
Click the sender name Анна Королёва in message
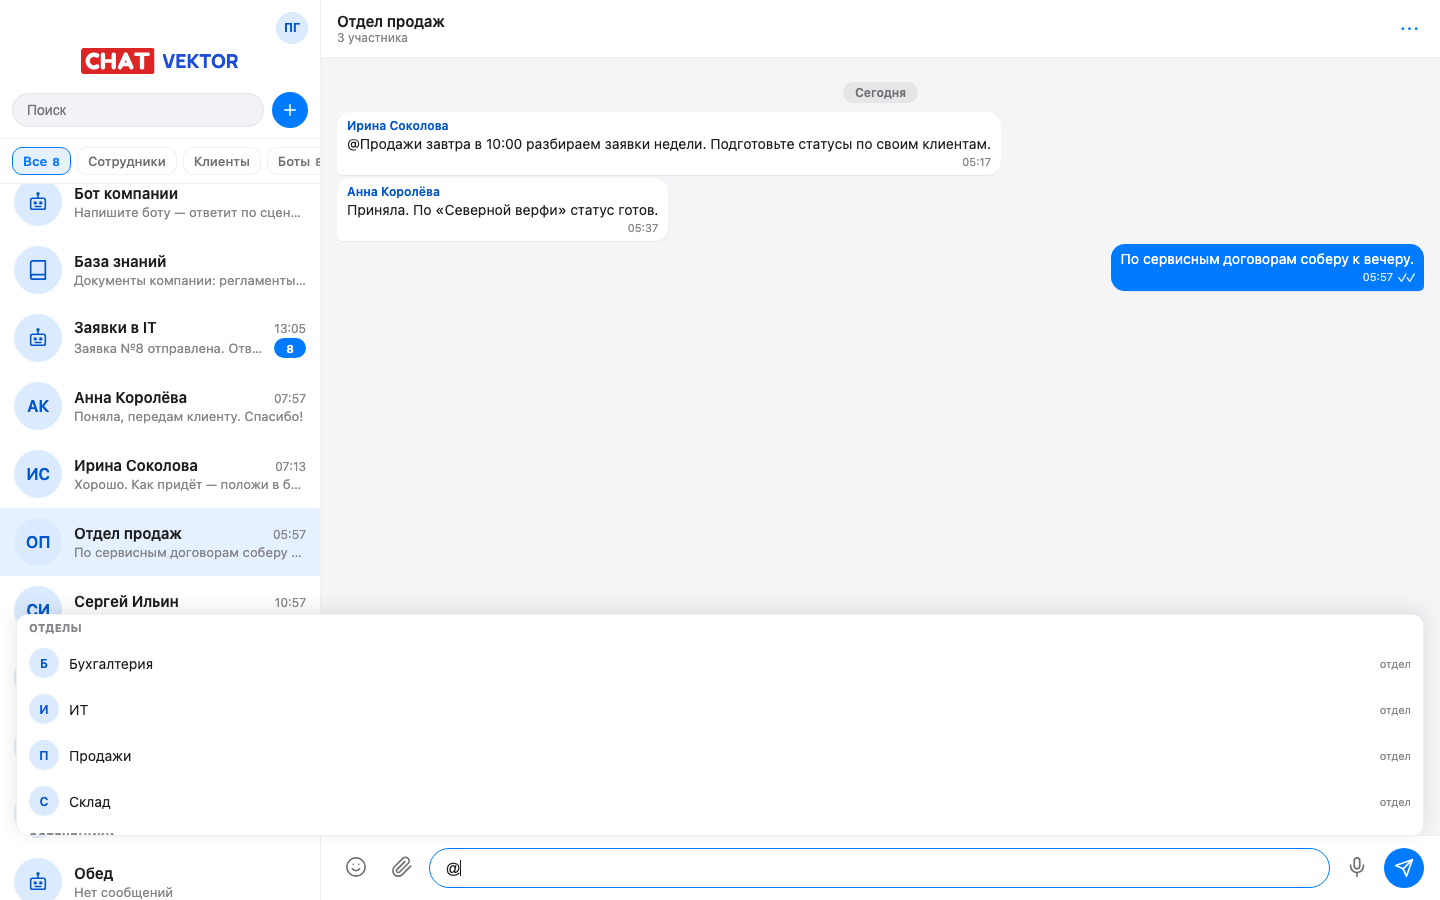(x=393, y=192)
